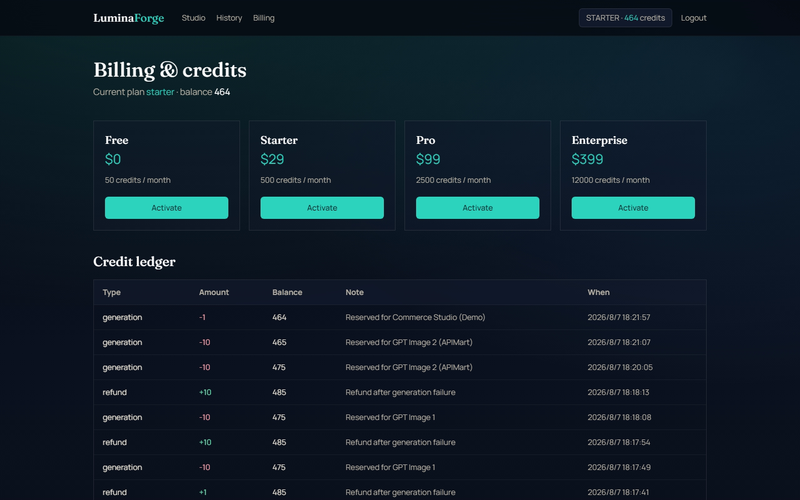Image resolution: width=800 pixels, height=500 pixels.
Task: Click the Type column header
Action: [112, 292]
